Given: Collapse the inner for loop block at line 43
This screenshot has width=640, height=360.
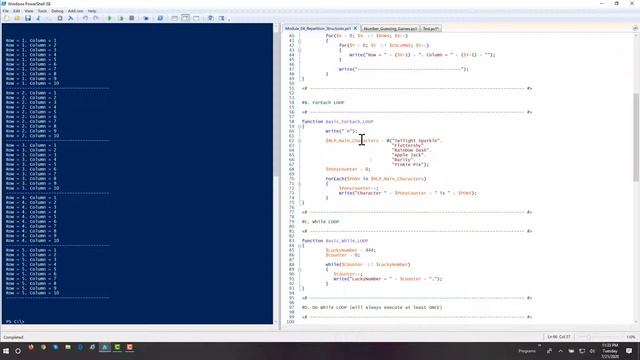Looking at the screenshot, I should pos(300,50).
